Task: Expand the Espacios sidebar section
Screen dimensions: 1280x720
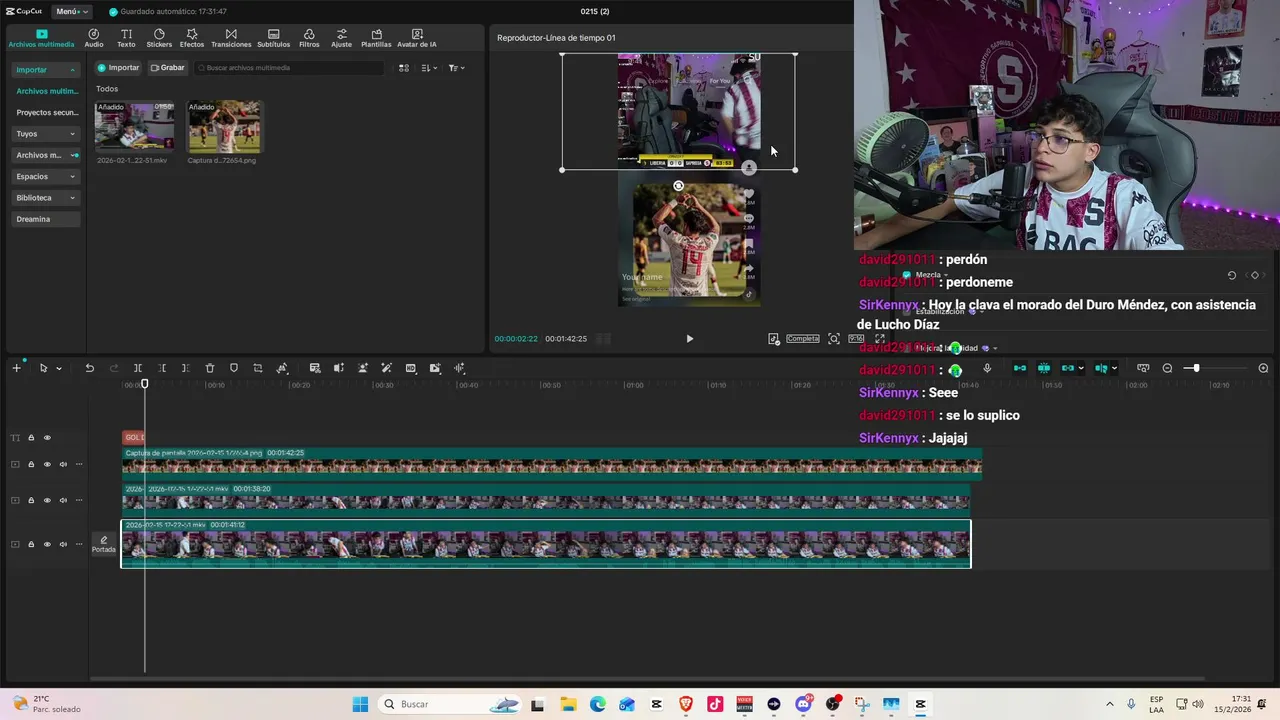Action: tap(45, 176)
